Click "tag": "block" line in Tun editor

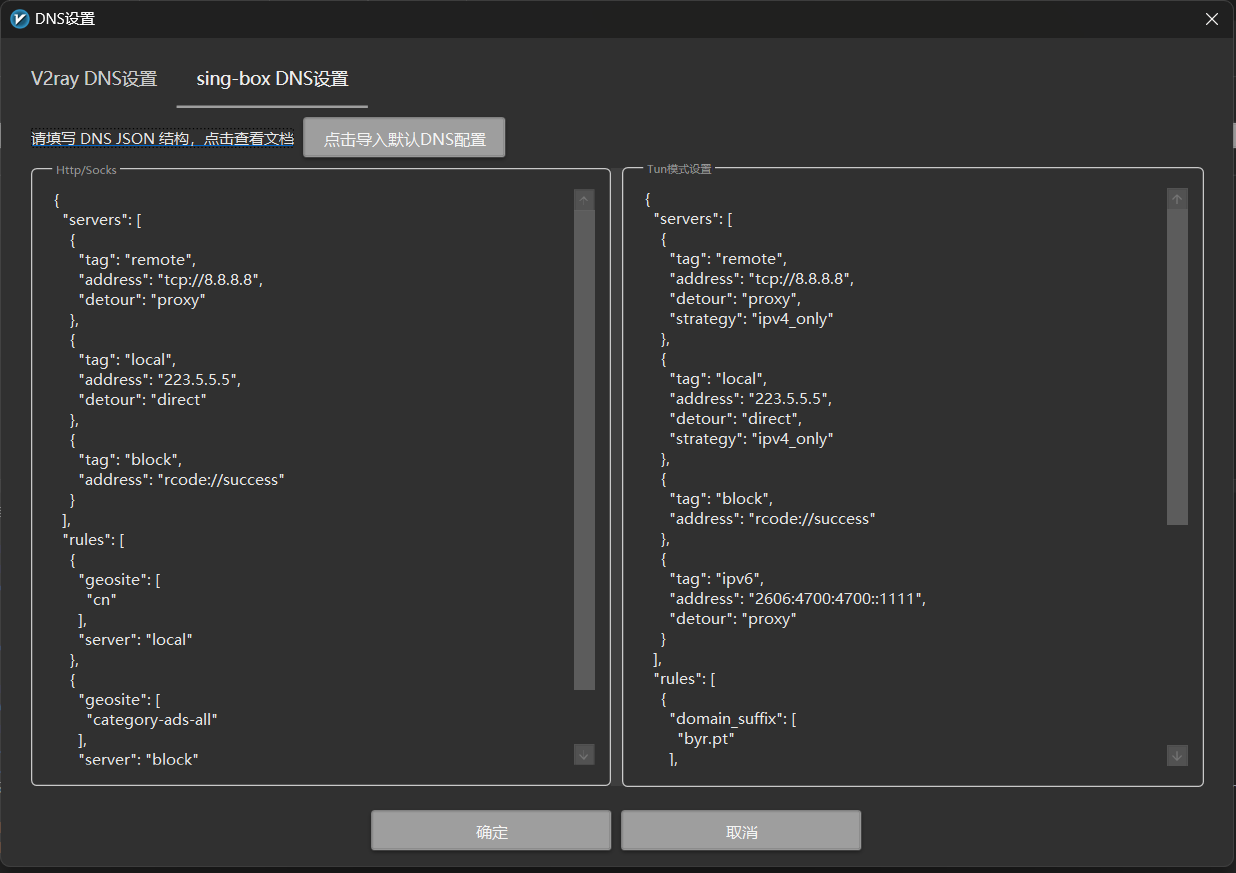click(x=722, y=499)
